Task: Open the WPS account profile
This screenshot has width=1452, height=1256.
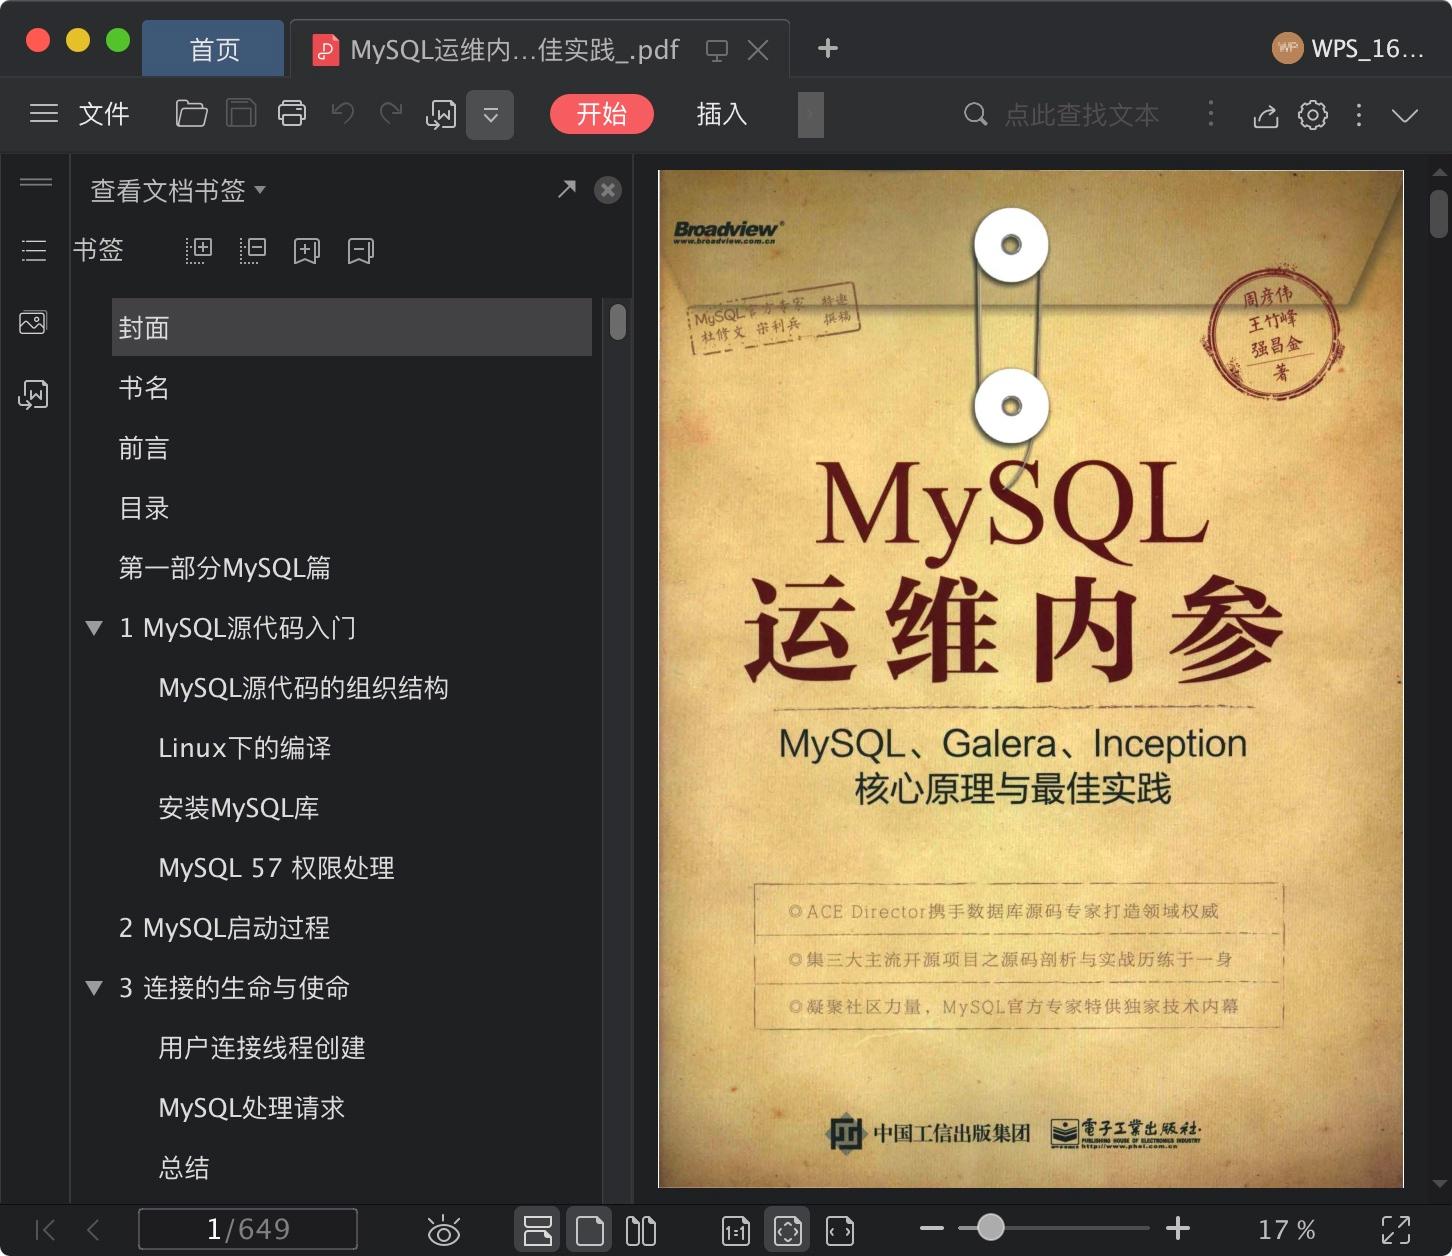Action: click(1348, 48)
